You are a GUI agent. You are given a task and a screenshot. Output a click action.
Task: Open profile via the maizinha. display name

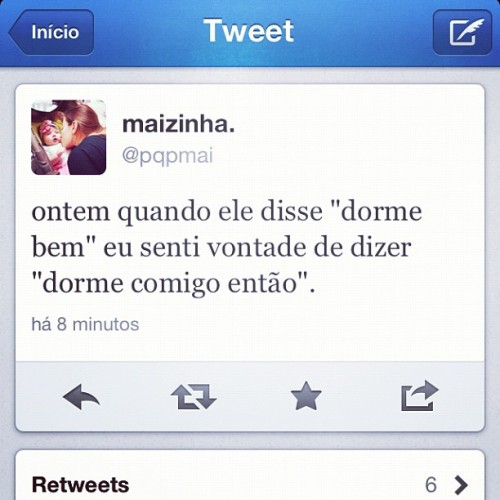point(179,125)
